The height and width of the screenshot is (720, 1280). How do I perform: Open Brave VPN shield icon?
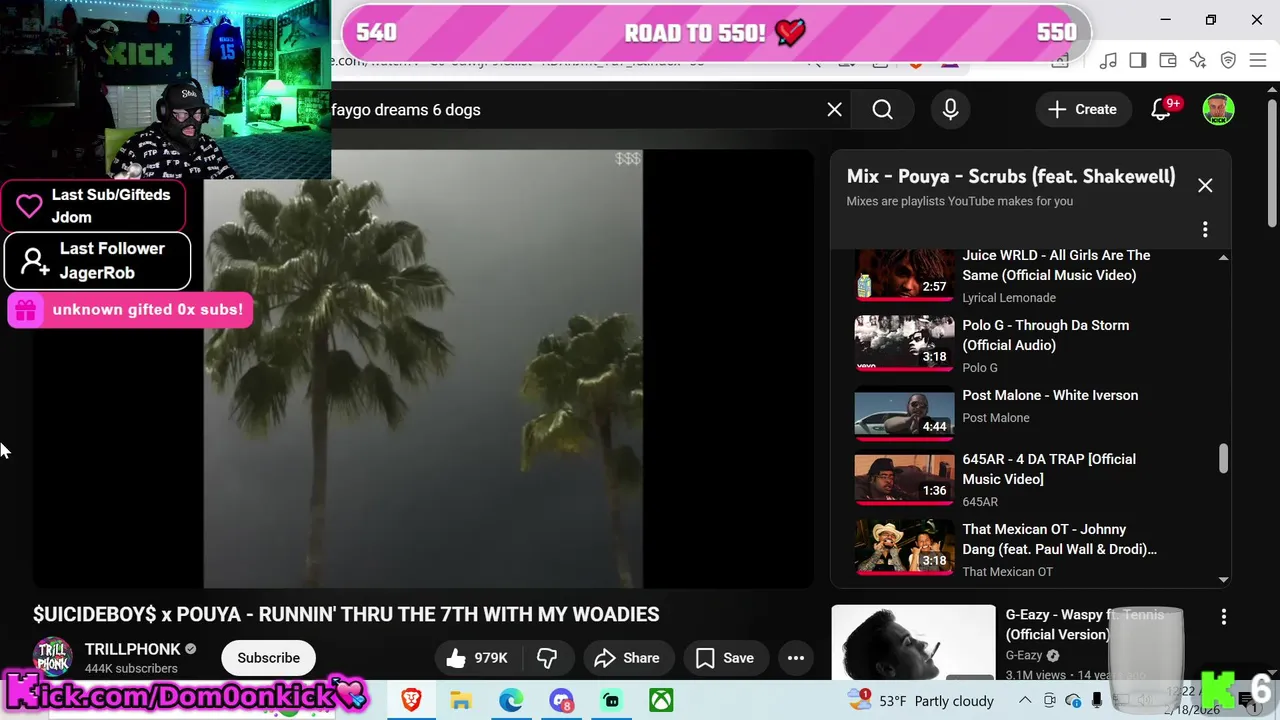pos(1228,61)
